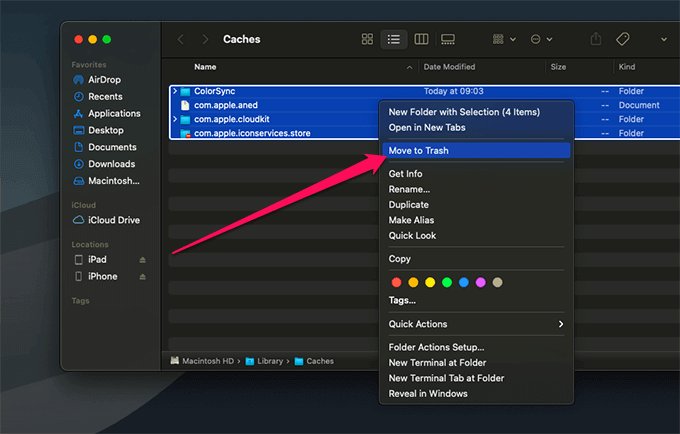Apply the purple tag color
The height and width of the screenshot is (434, 680).
481,283
